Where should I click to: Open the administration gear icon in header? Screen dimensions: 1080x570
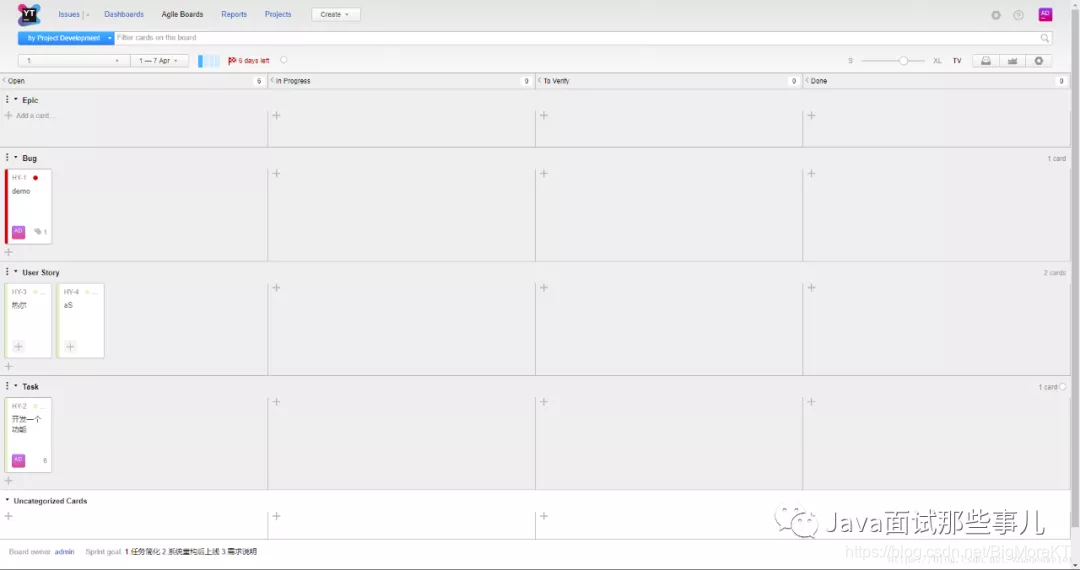tap(996, 14)
